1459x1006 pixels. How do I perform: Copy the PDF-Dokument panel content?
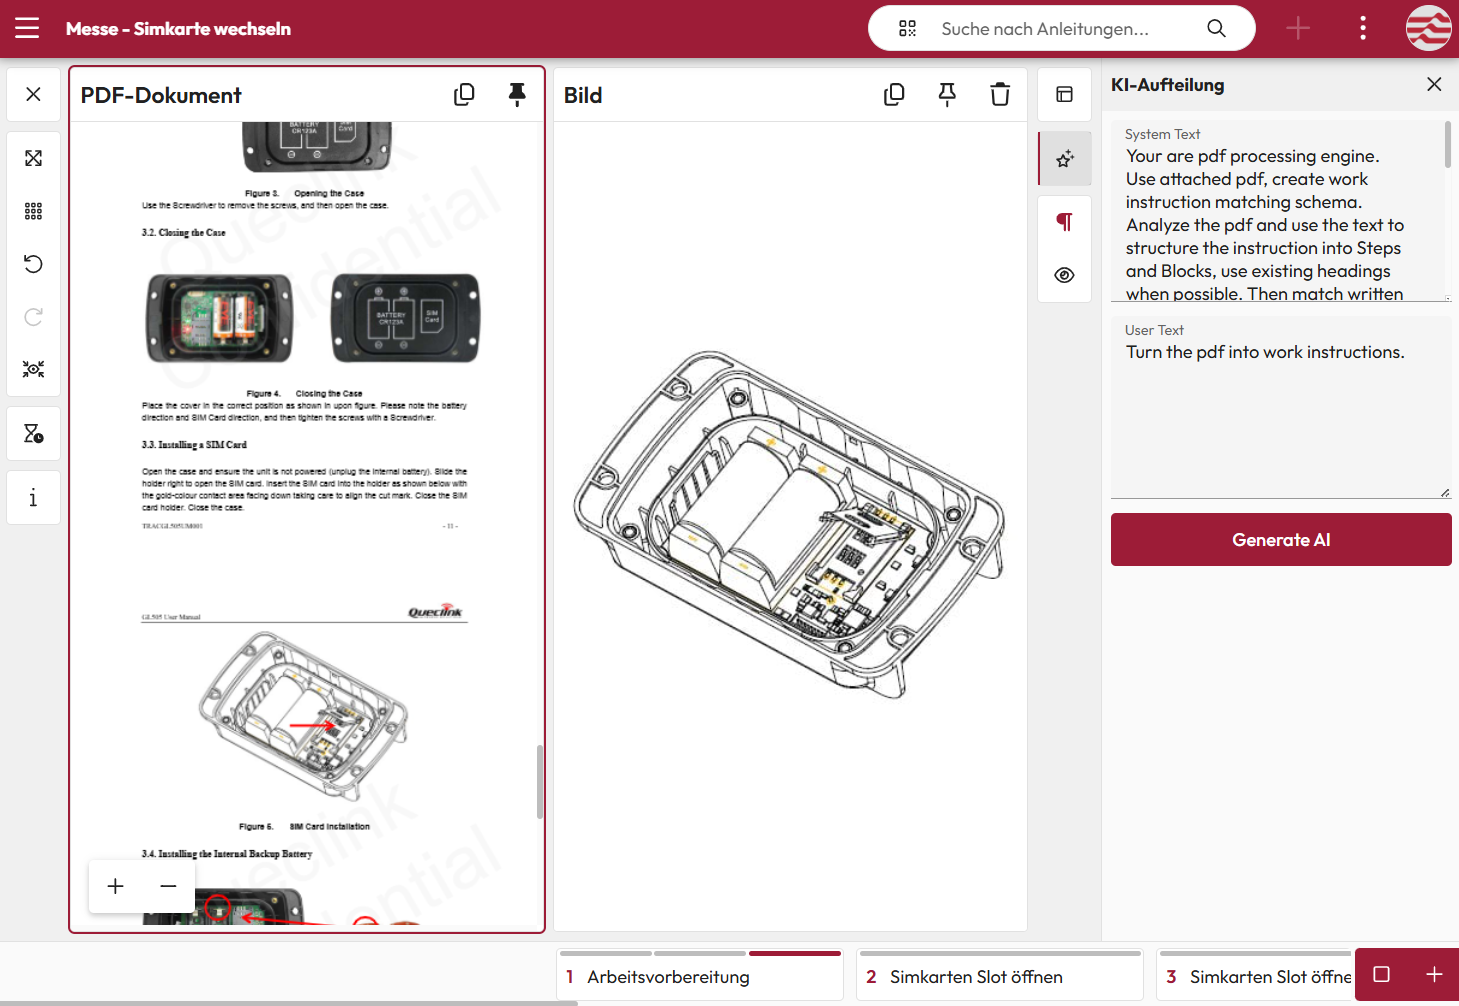(464, 94)
